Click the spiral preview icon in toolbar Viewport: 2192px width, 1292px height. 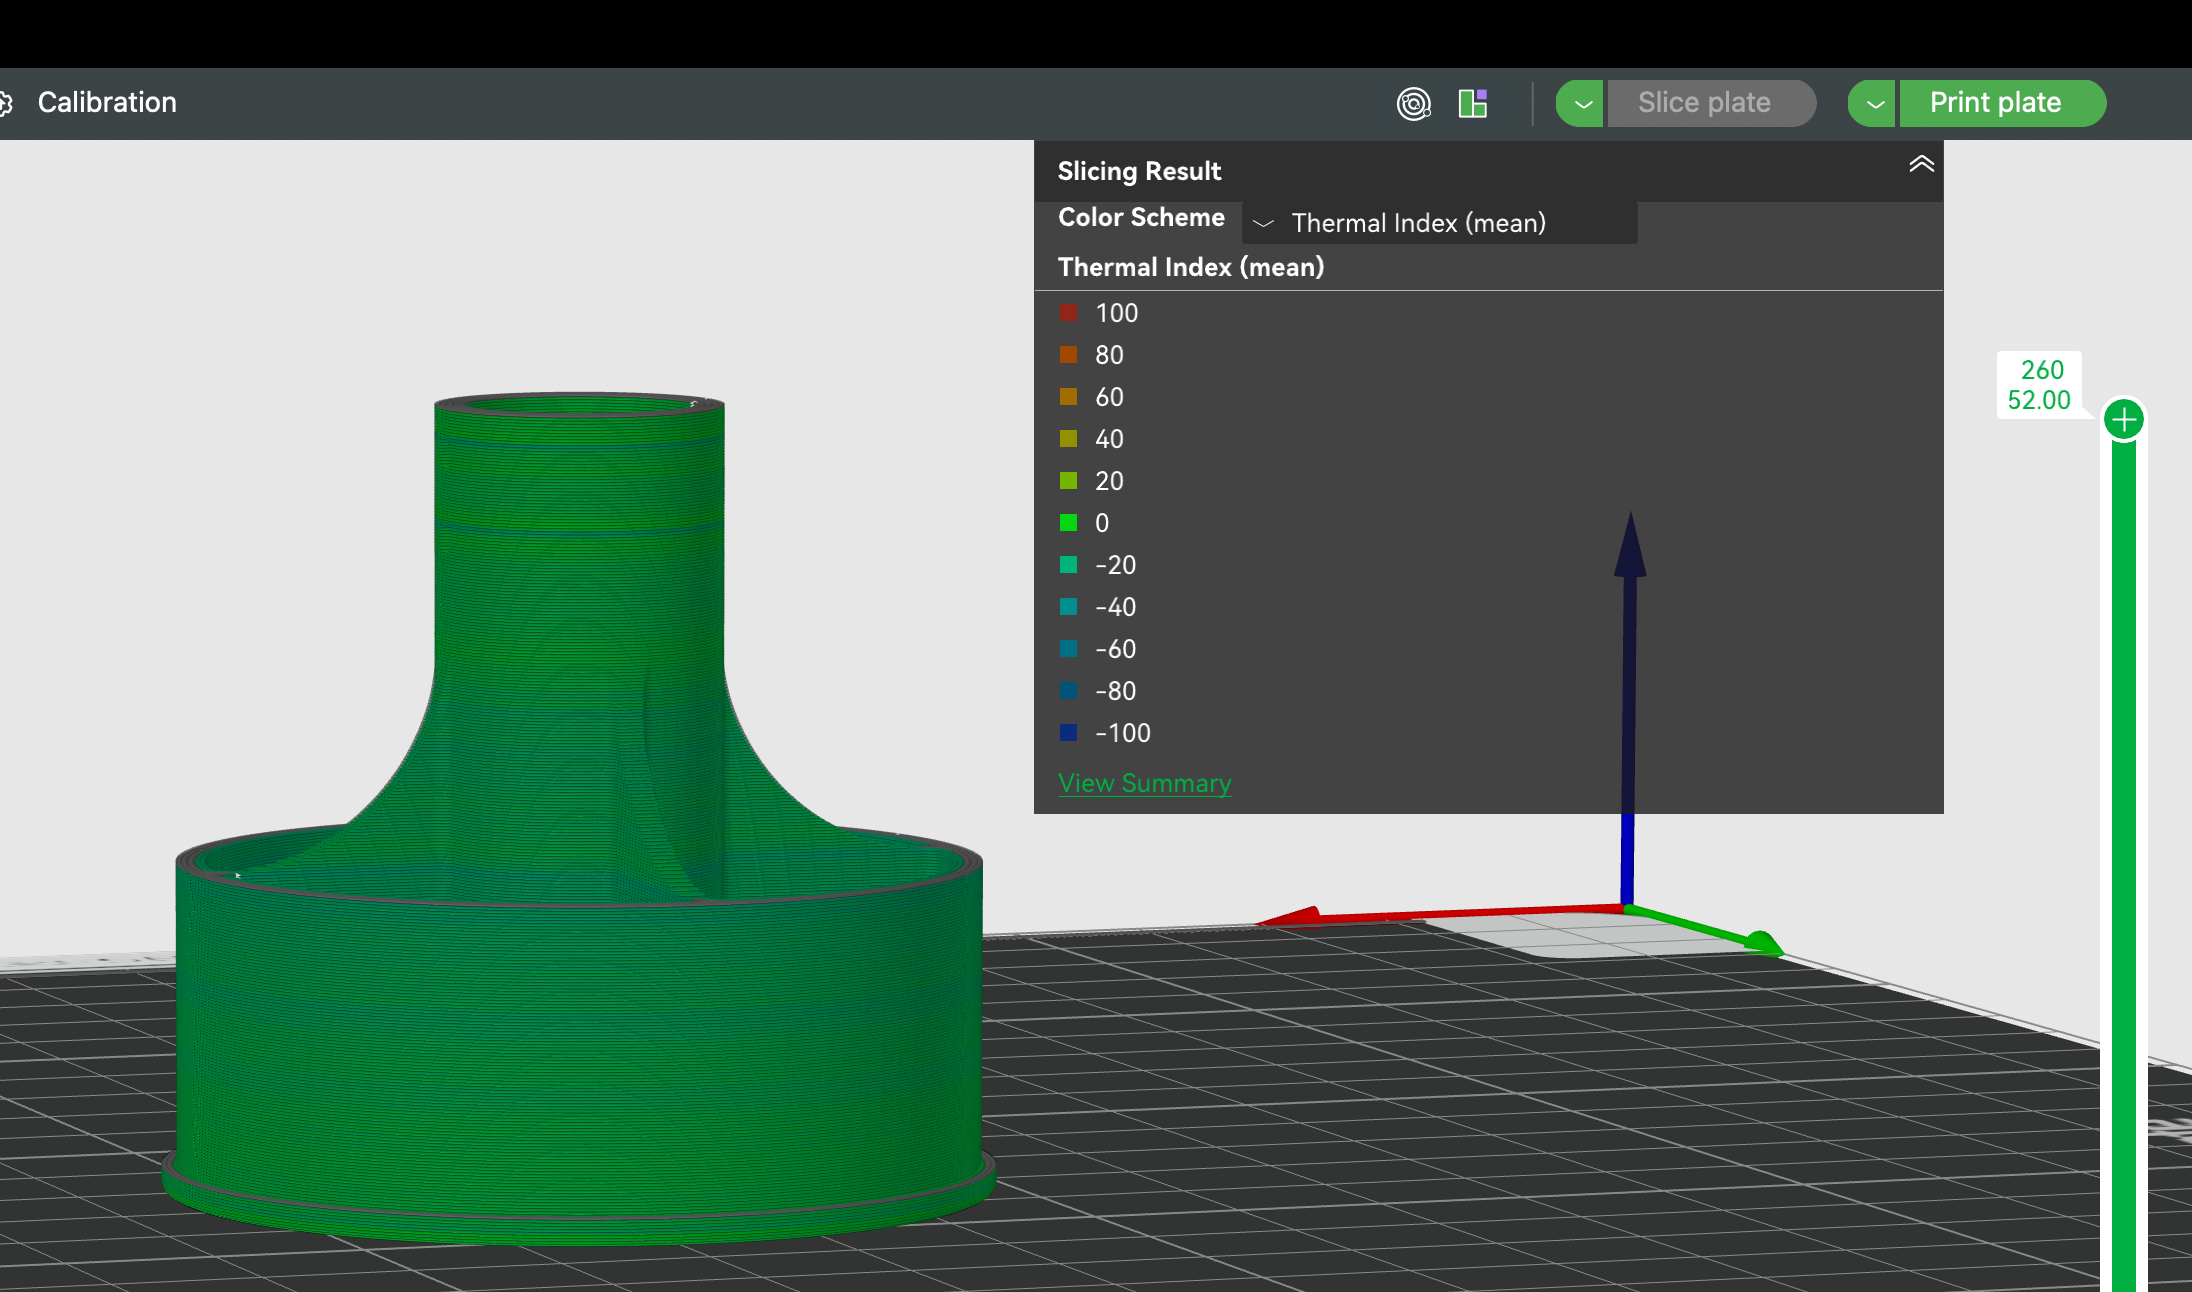[x=1413, y=103]
